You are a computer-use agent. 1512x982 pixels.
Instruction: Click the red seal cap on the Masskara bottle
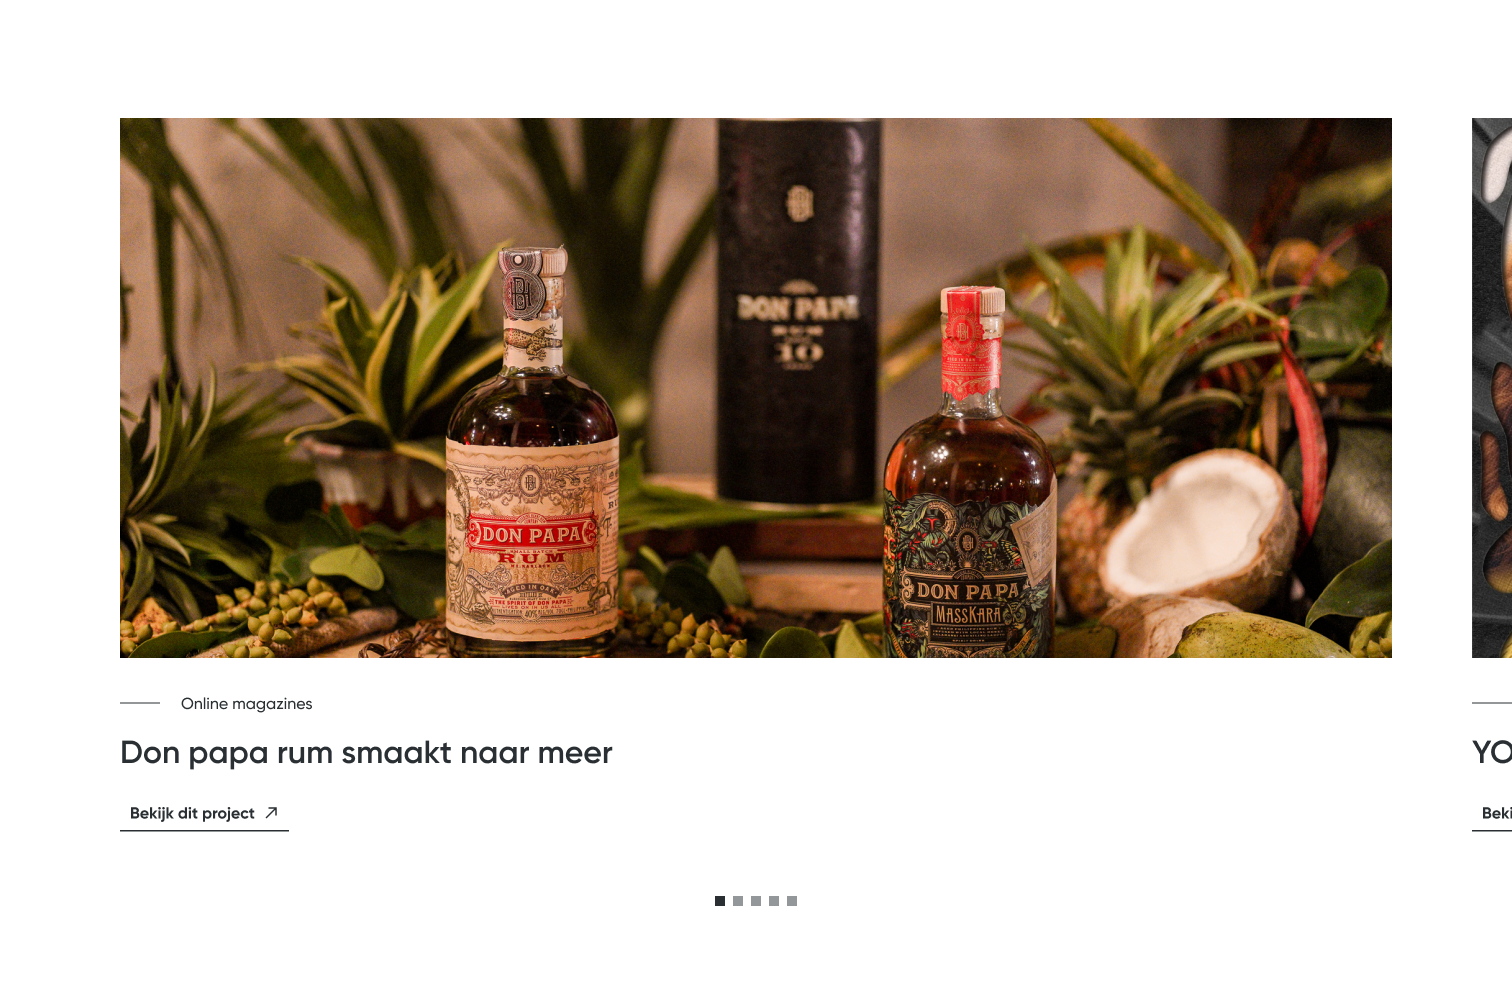click(971, 341)
